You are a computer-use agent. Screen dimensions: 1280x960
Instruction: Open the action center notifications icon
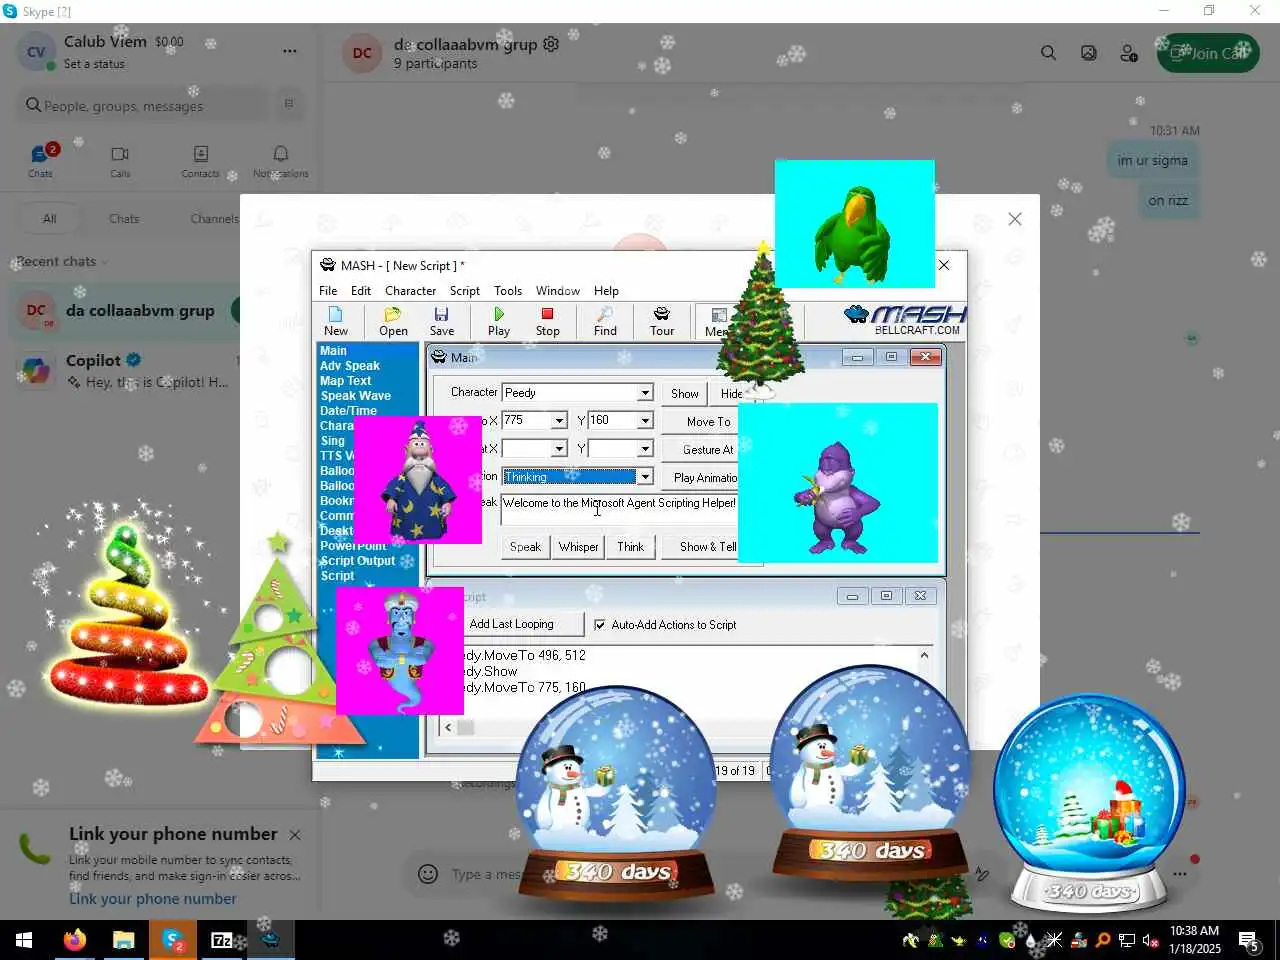pos(1249,941)
